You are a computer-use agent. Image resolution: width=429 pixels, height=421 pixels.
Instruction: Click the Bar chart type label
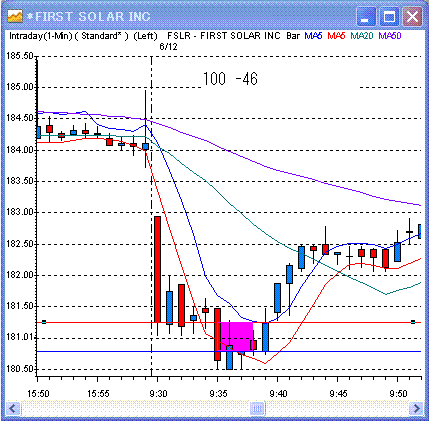293,36
